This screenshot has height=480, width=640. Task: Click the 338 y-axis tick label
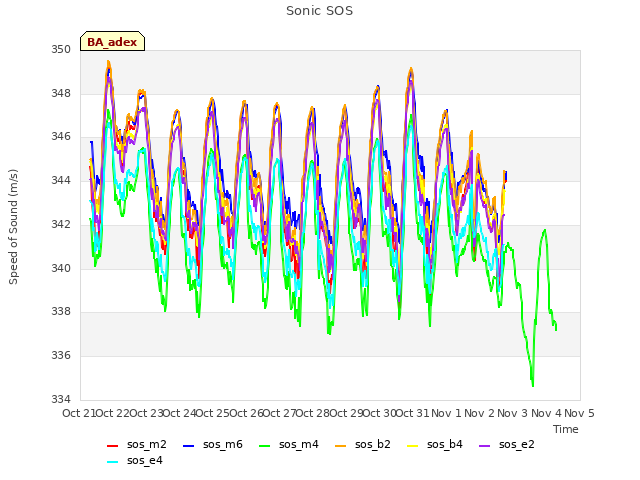(x=61, y=312)
